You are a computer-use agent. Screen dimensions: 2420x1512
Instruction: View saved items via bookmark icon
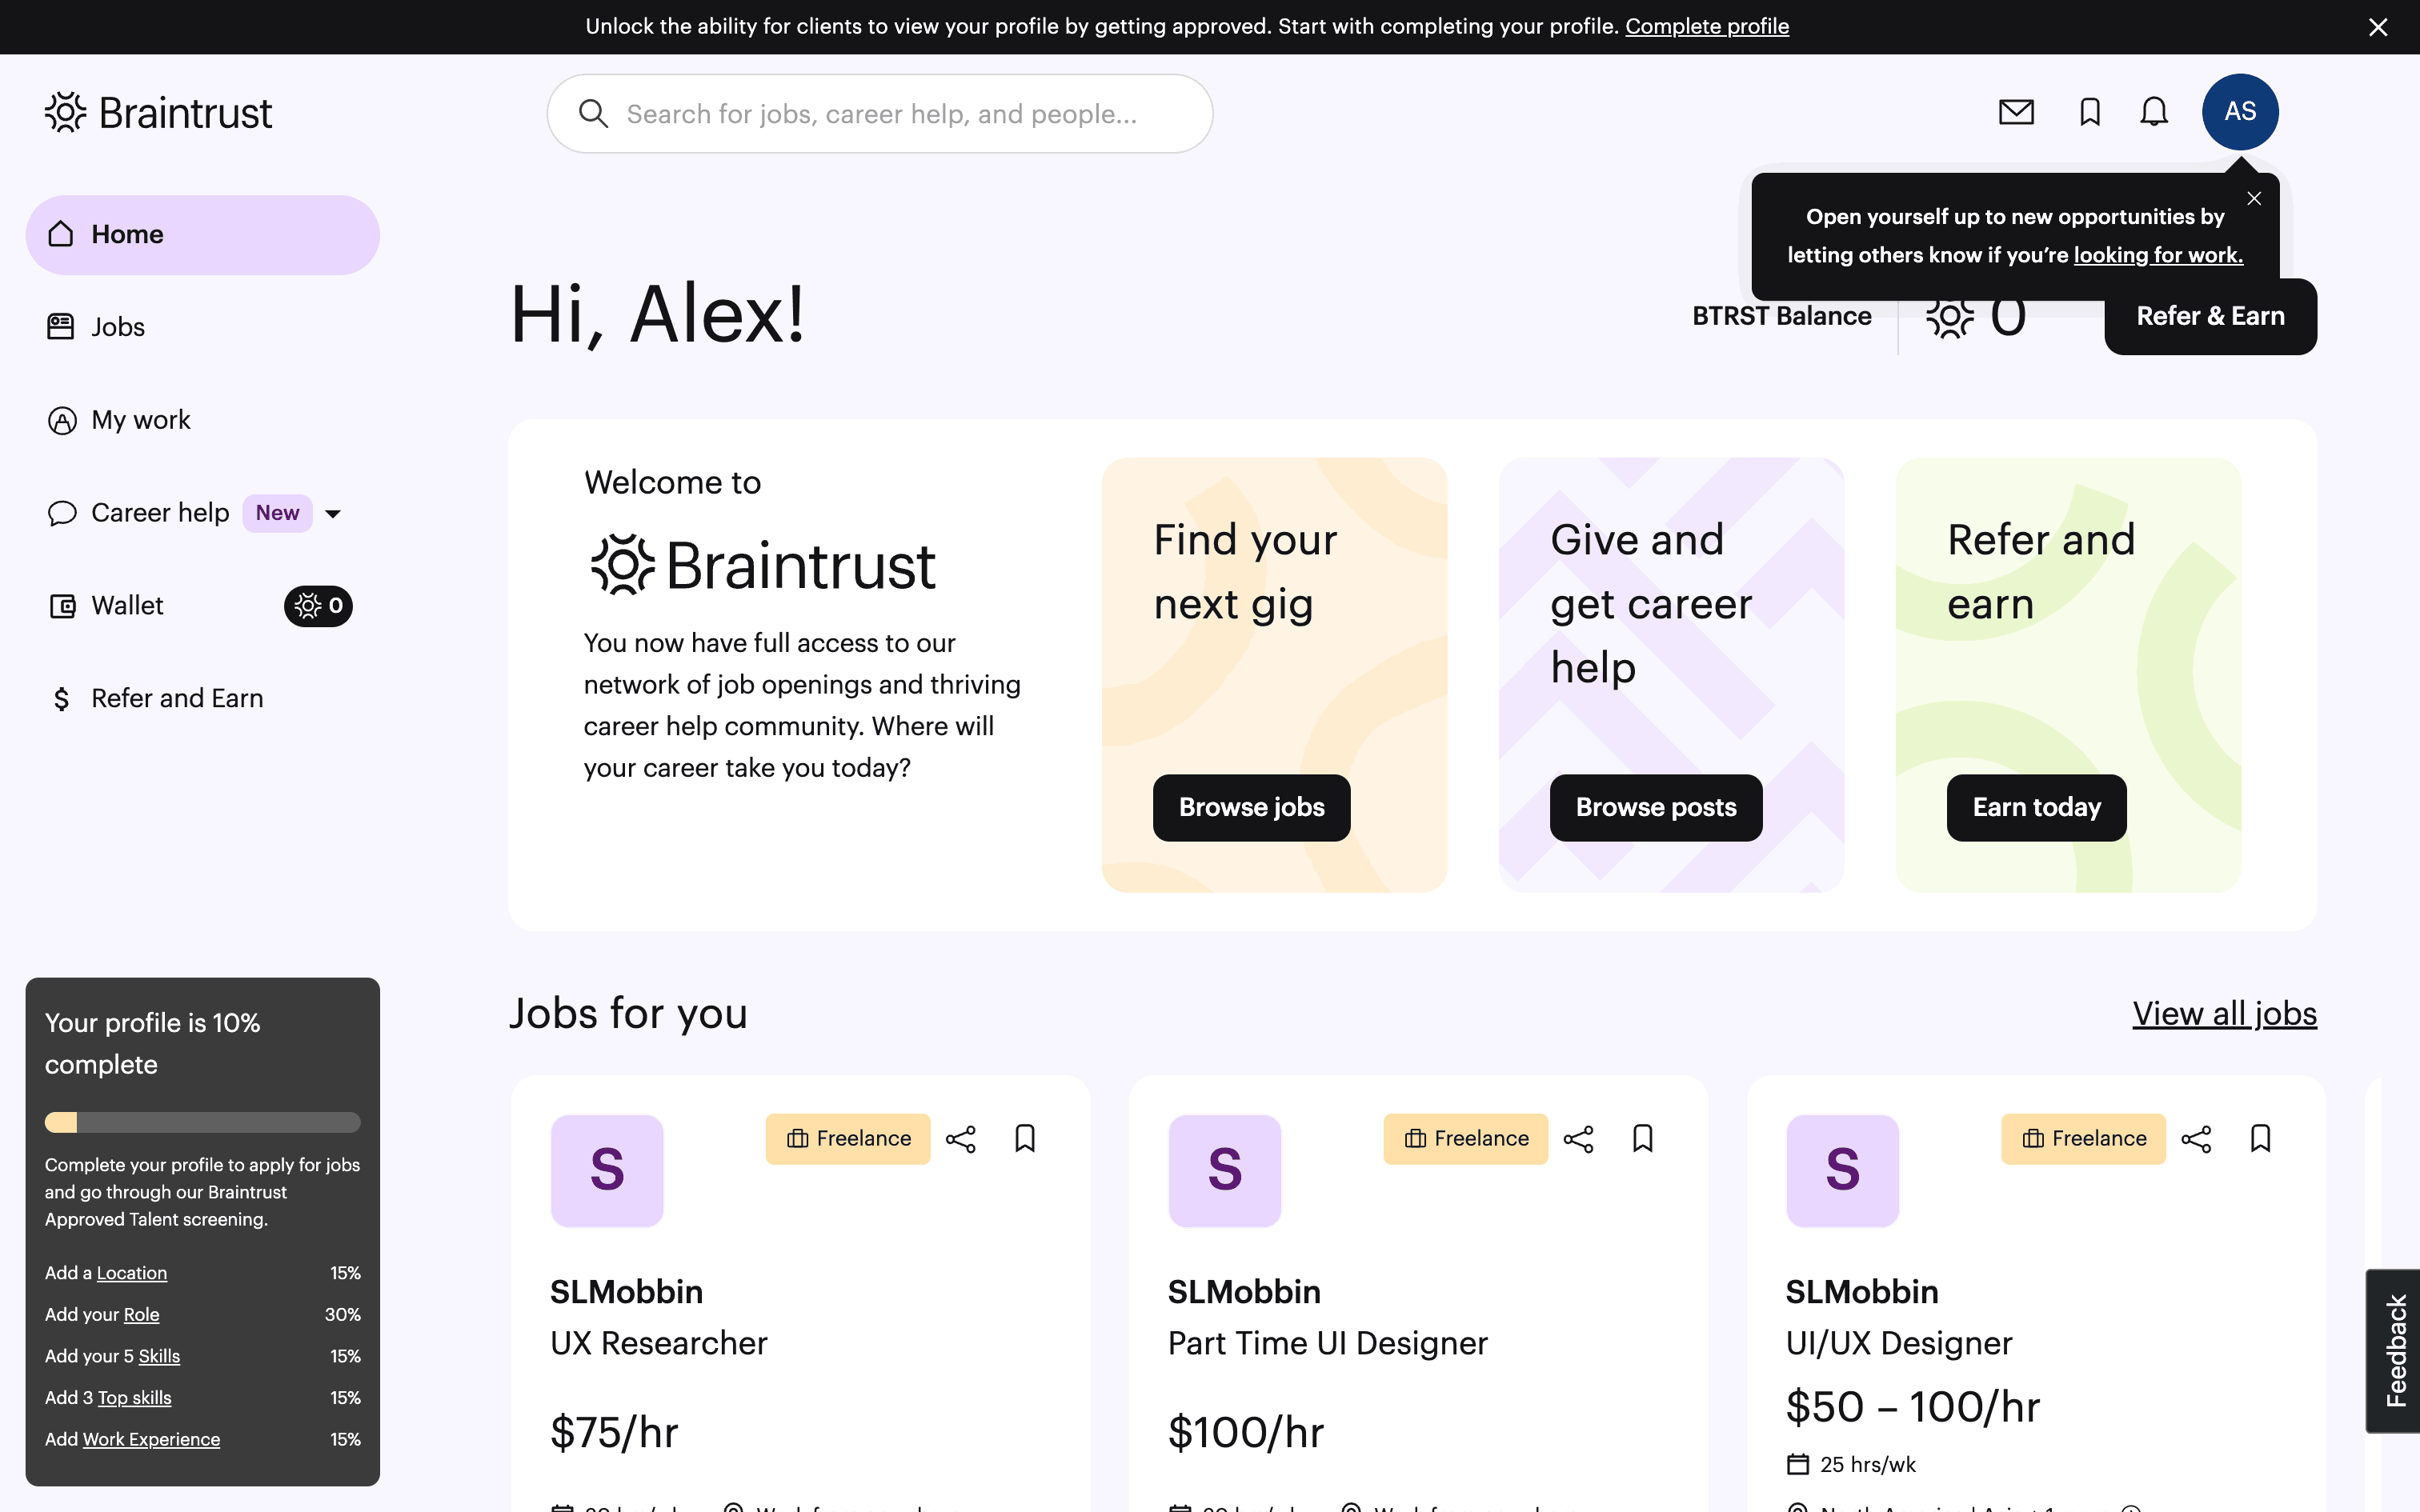(x=2089, y=112)
